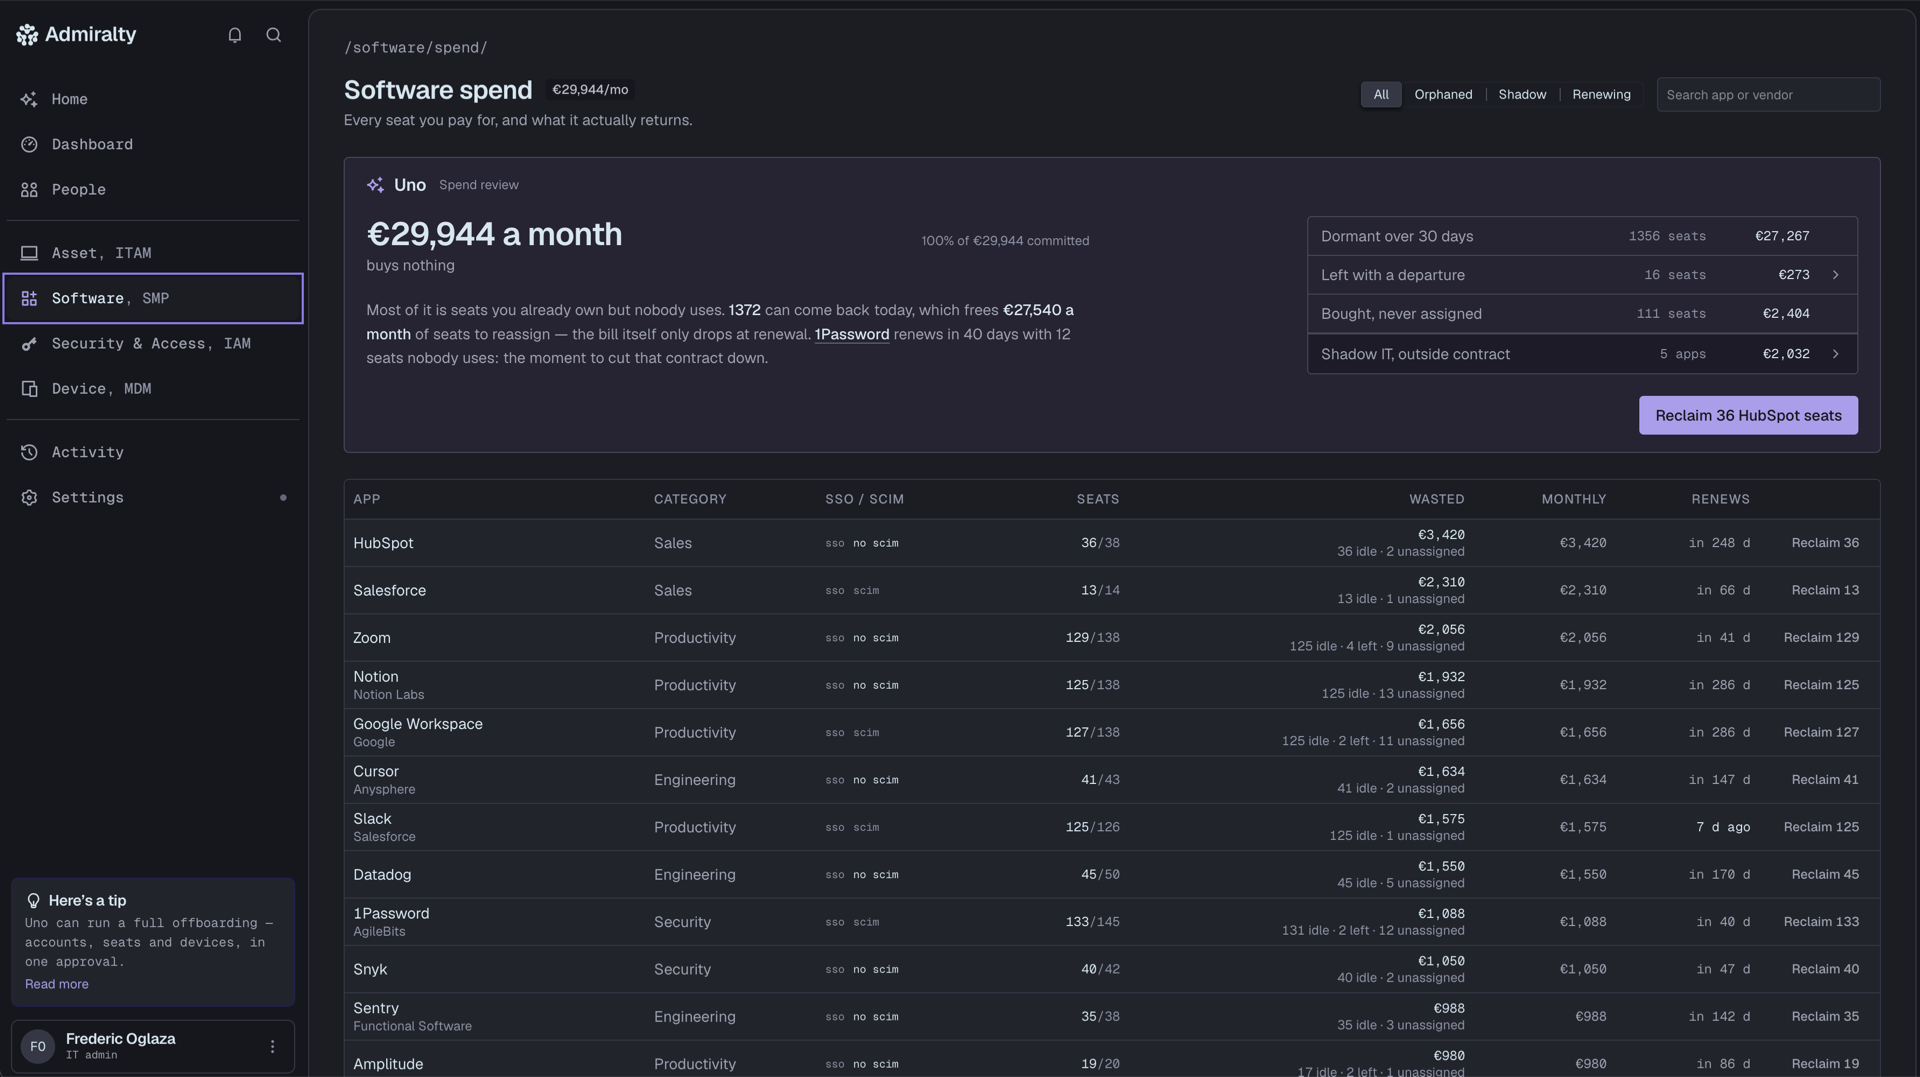This screenshot has height=1077, width=1920.
Task: Open Asset, ITAM section
Action: (x=153, y=253)
